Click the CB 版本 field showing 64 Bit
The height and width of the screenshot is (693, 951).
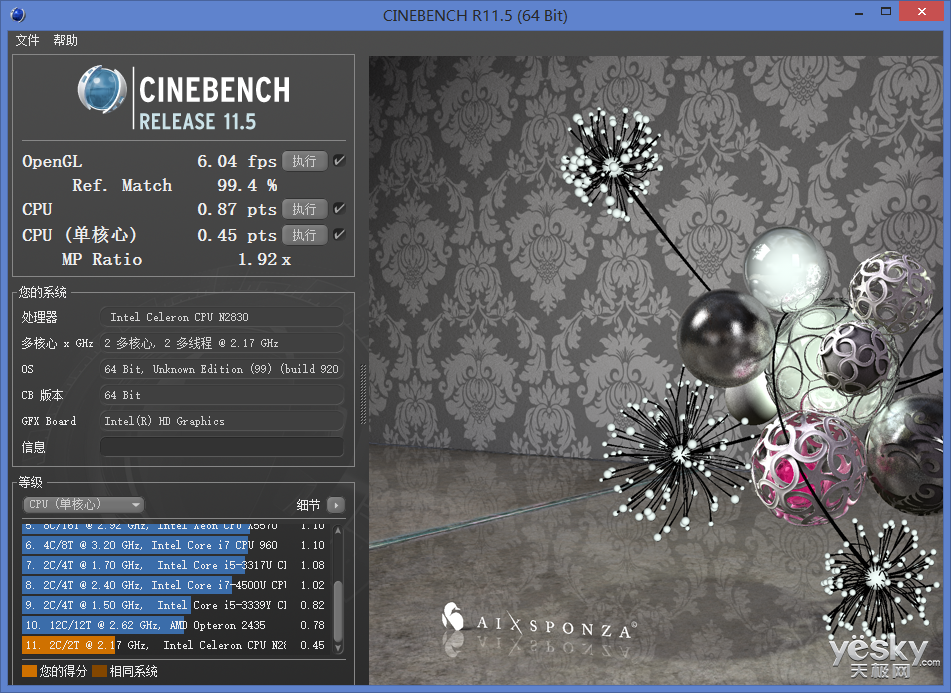point(222,395)
